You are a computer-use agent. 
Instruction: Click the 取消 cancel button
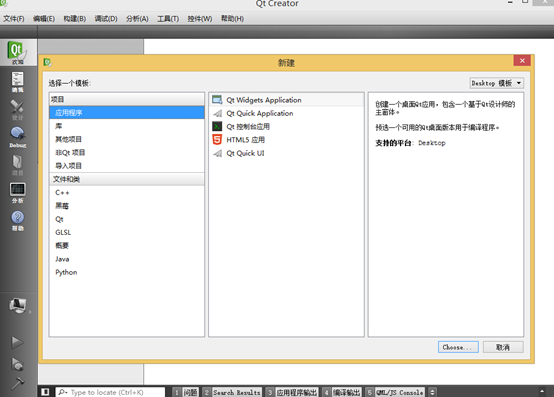[x=503, y=347]
